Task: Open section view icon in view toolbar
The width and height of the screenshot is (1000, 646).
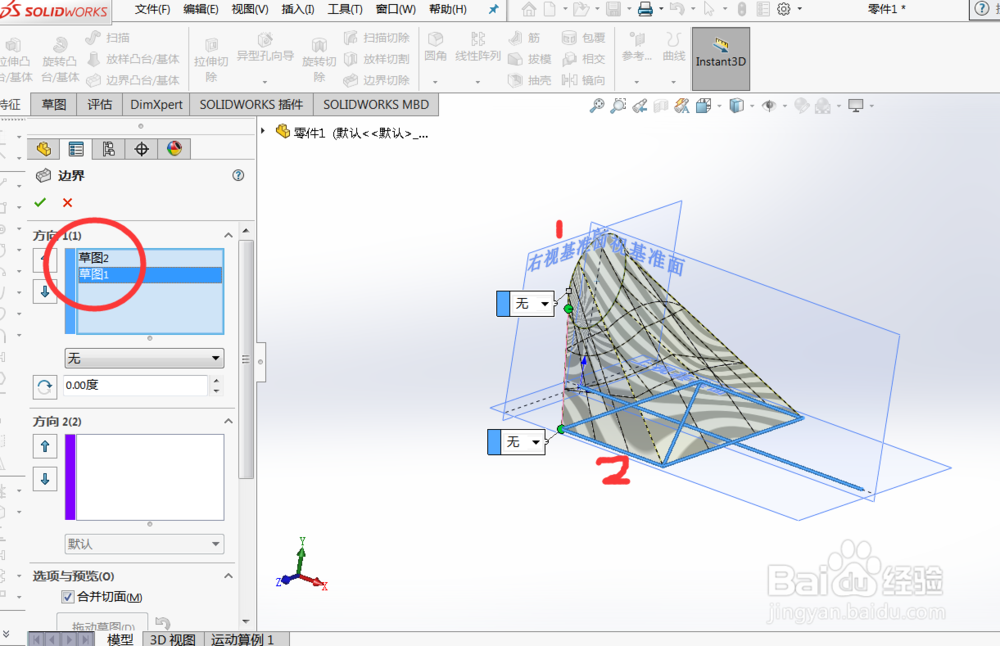Action: tap(661, 105)
